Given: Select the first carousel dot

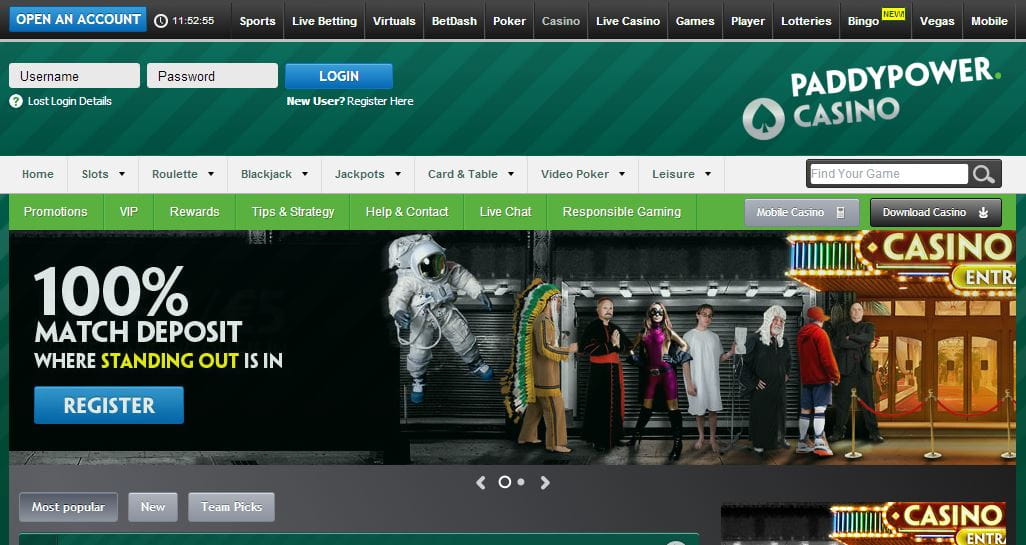Looking at the screenshot, I should pos(504,482).
